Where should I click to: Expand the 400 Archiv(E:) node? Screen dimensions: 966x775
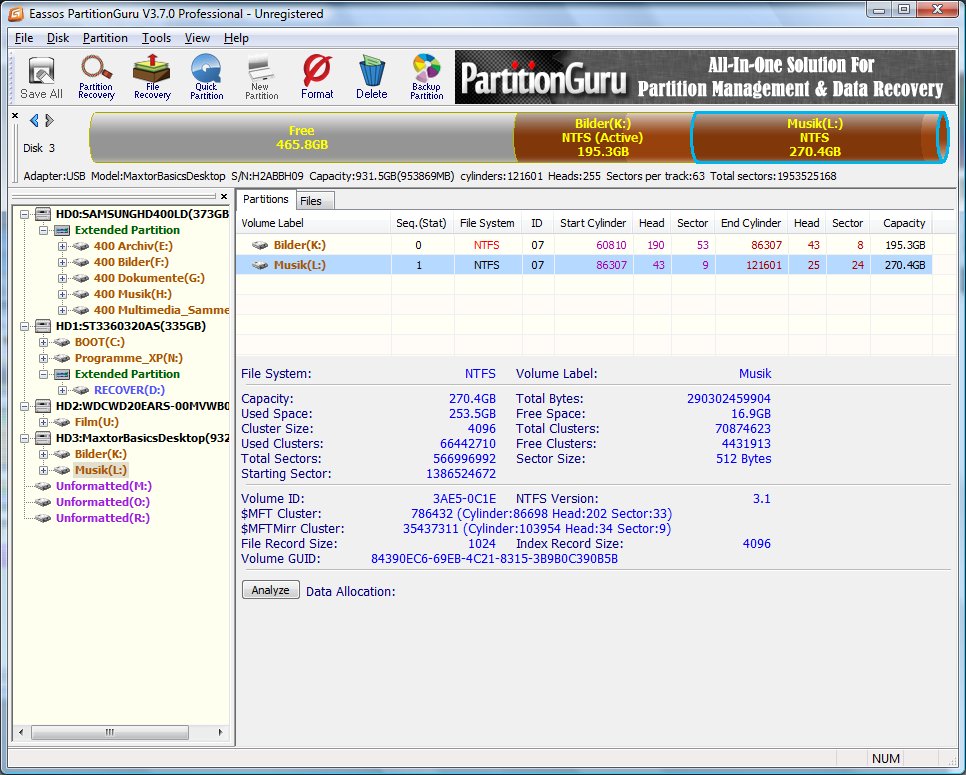click(62, 246)
